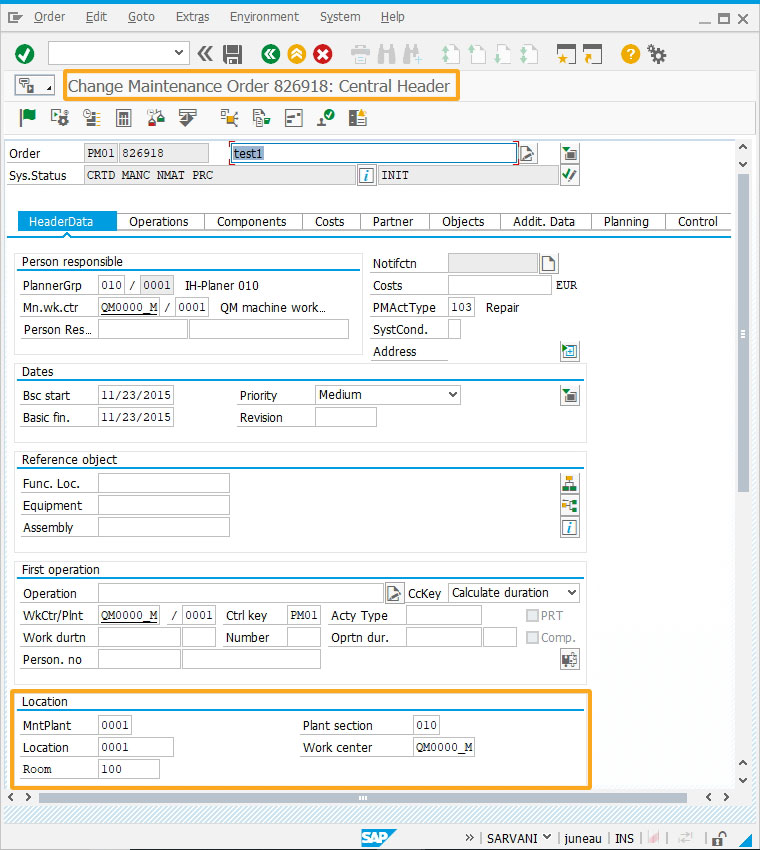
Task: Click the Func. Loc. input field
Action: click(164, 483)
